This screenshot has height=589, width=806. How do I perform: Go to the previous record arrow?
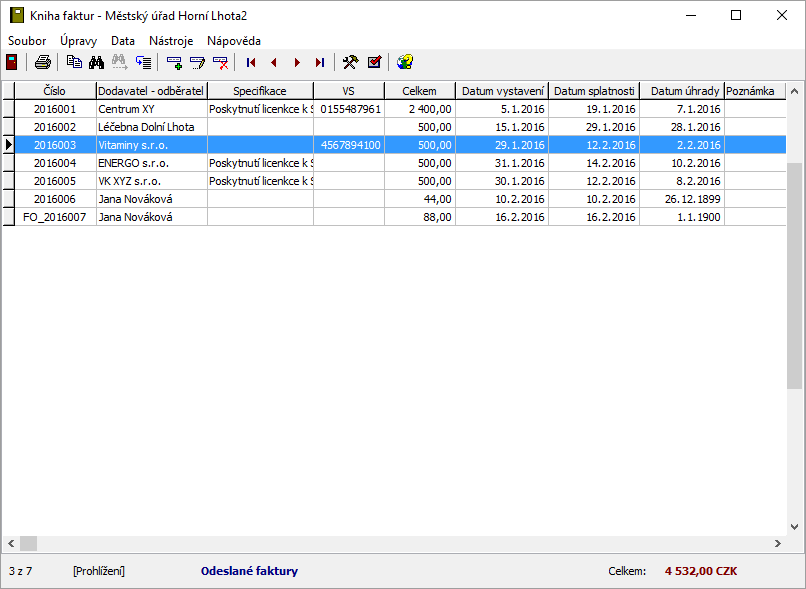(x=274, y=62)
